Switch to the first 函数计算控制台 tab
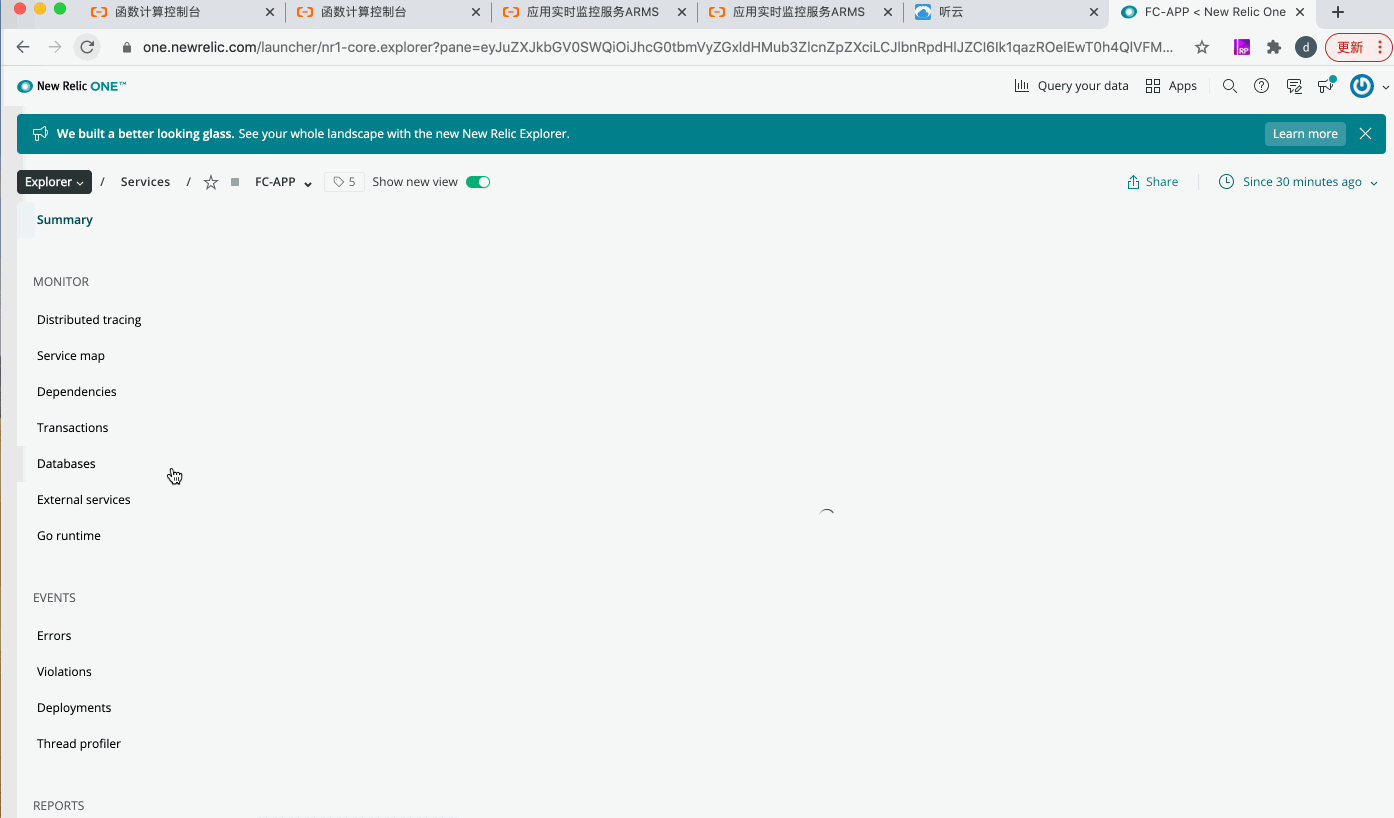The image size is (1394, 818). (x=180, y=12)
